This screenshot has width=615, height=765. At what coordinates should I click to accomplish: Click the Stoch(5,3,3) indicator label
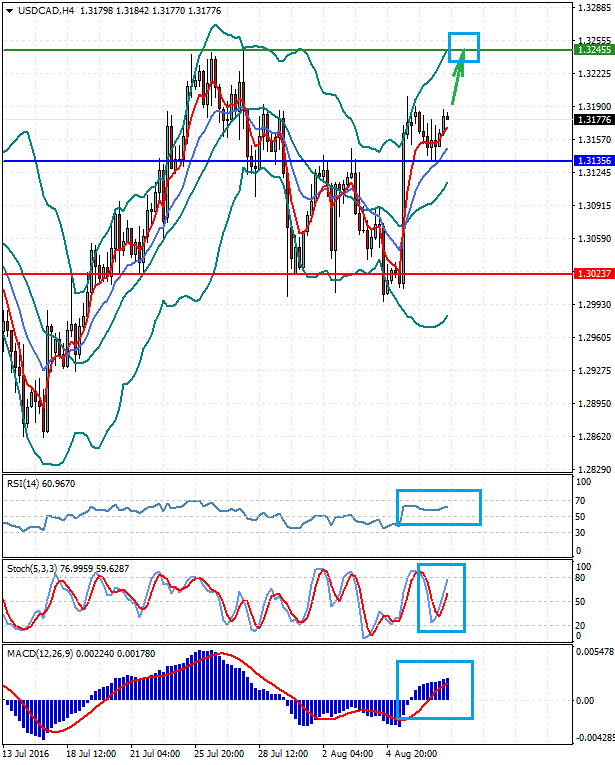tap(30, 568)
